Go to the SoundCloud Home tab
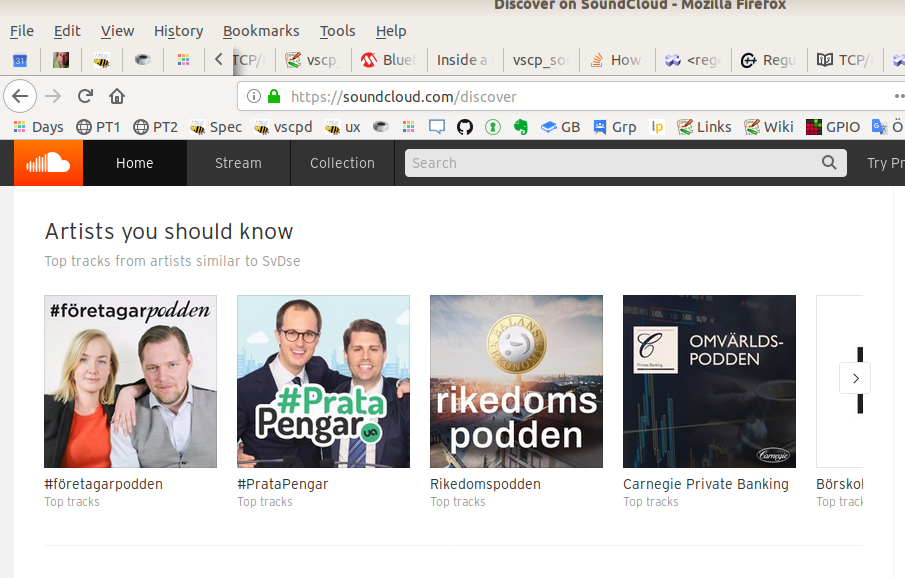905x578 pixels. (x=134, y=163)
